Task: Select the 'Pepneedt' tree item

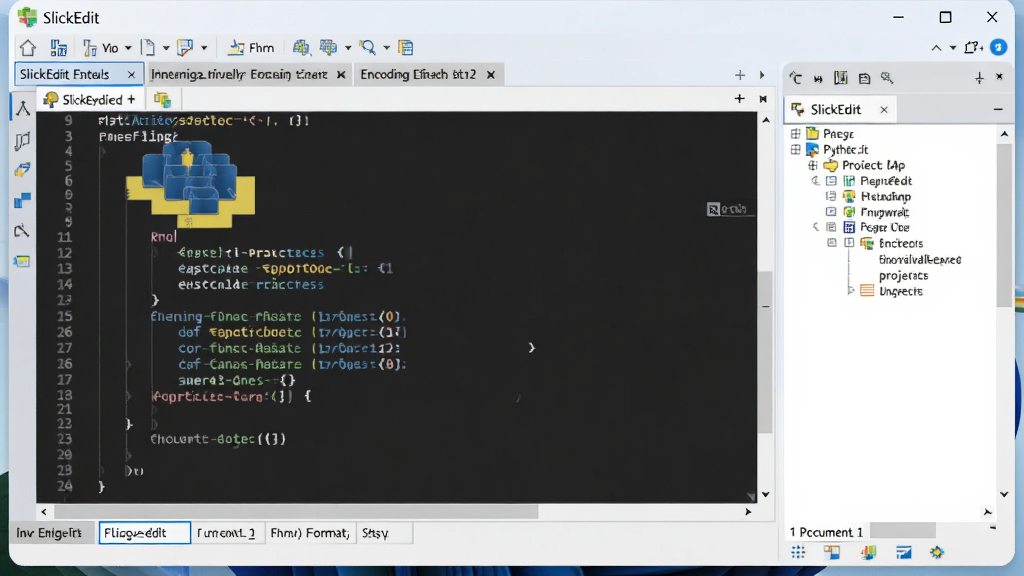Action: click(x=886, y=181)
